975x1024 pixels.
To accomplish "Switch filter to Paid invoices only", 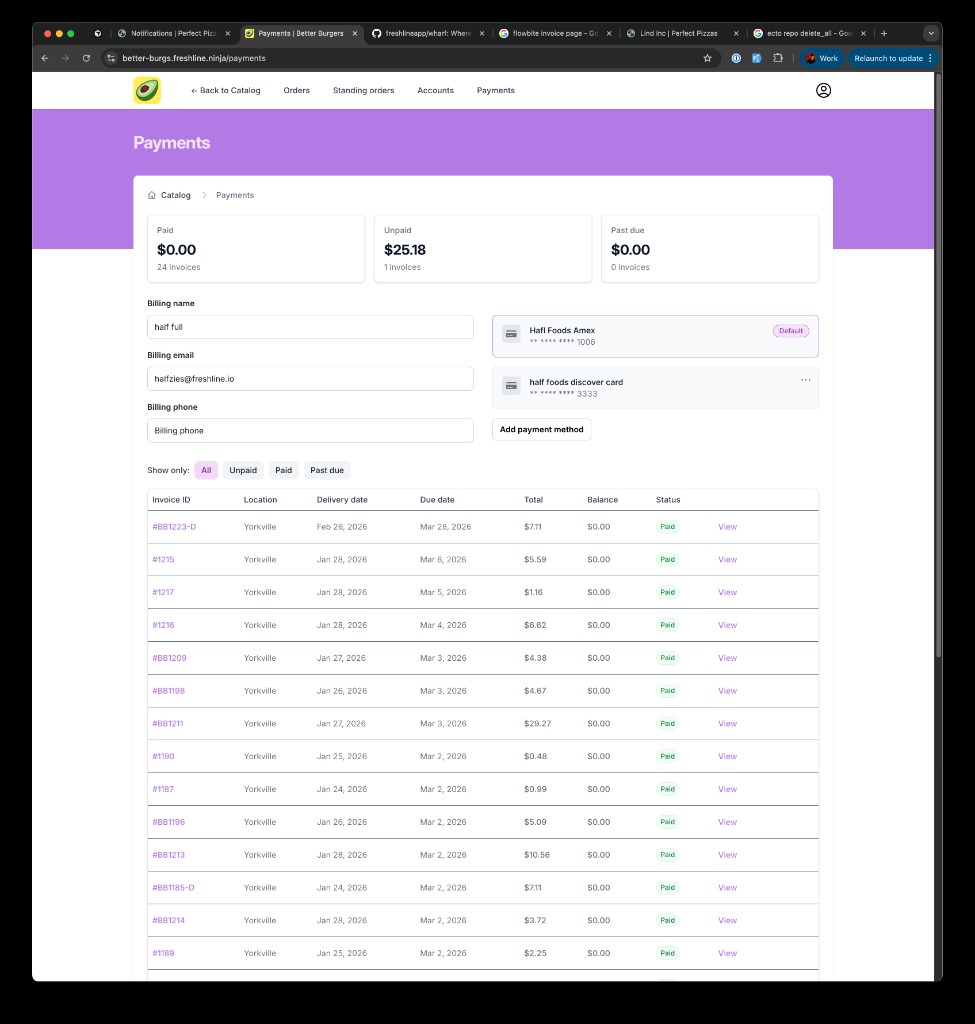I will coord(283,470).
